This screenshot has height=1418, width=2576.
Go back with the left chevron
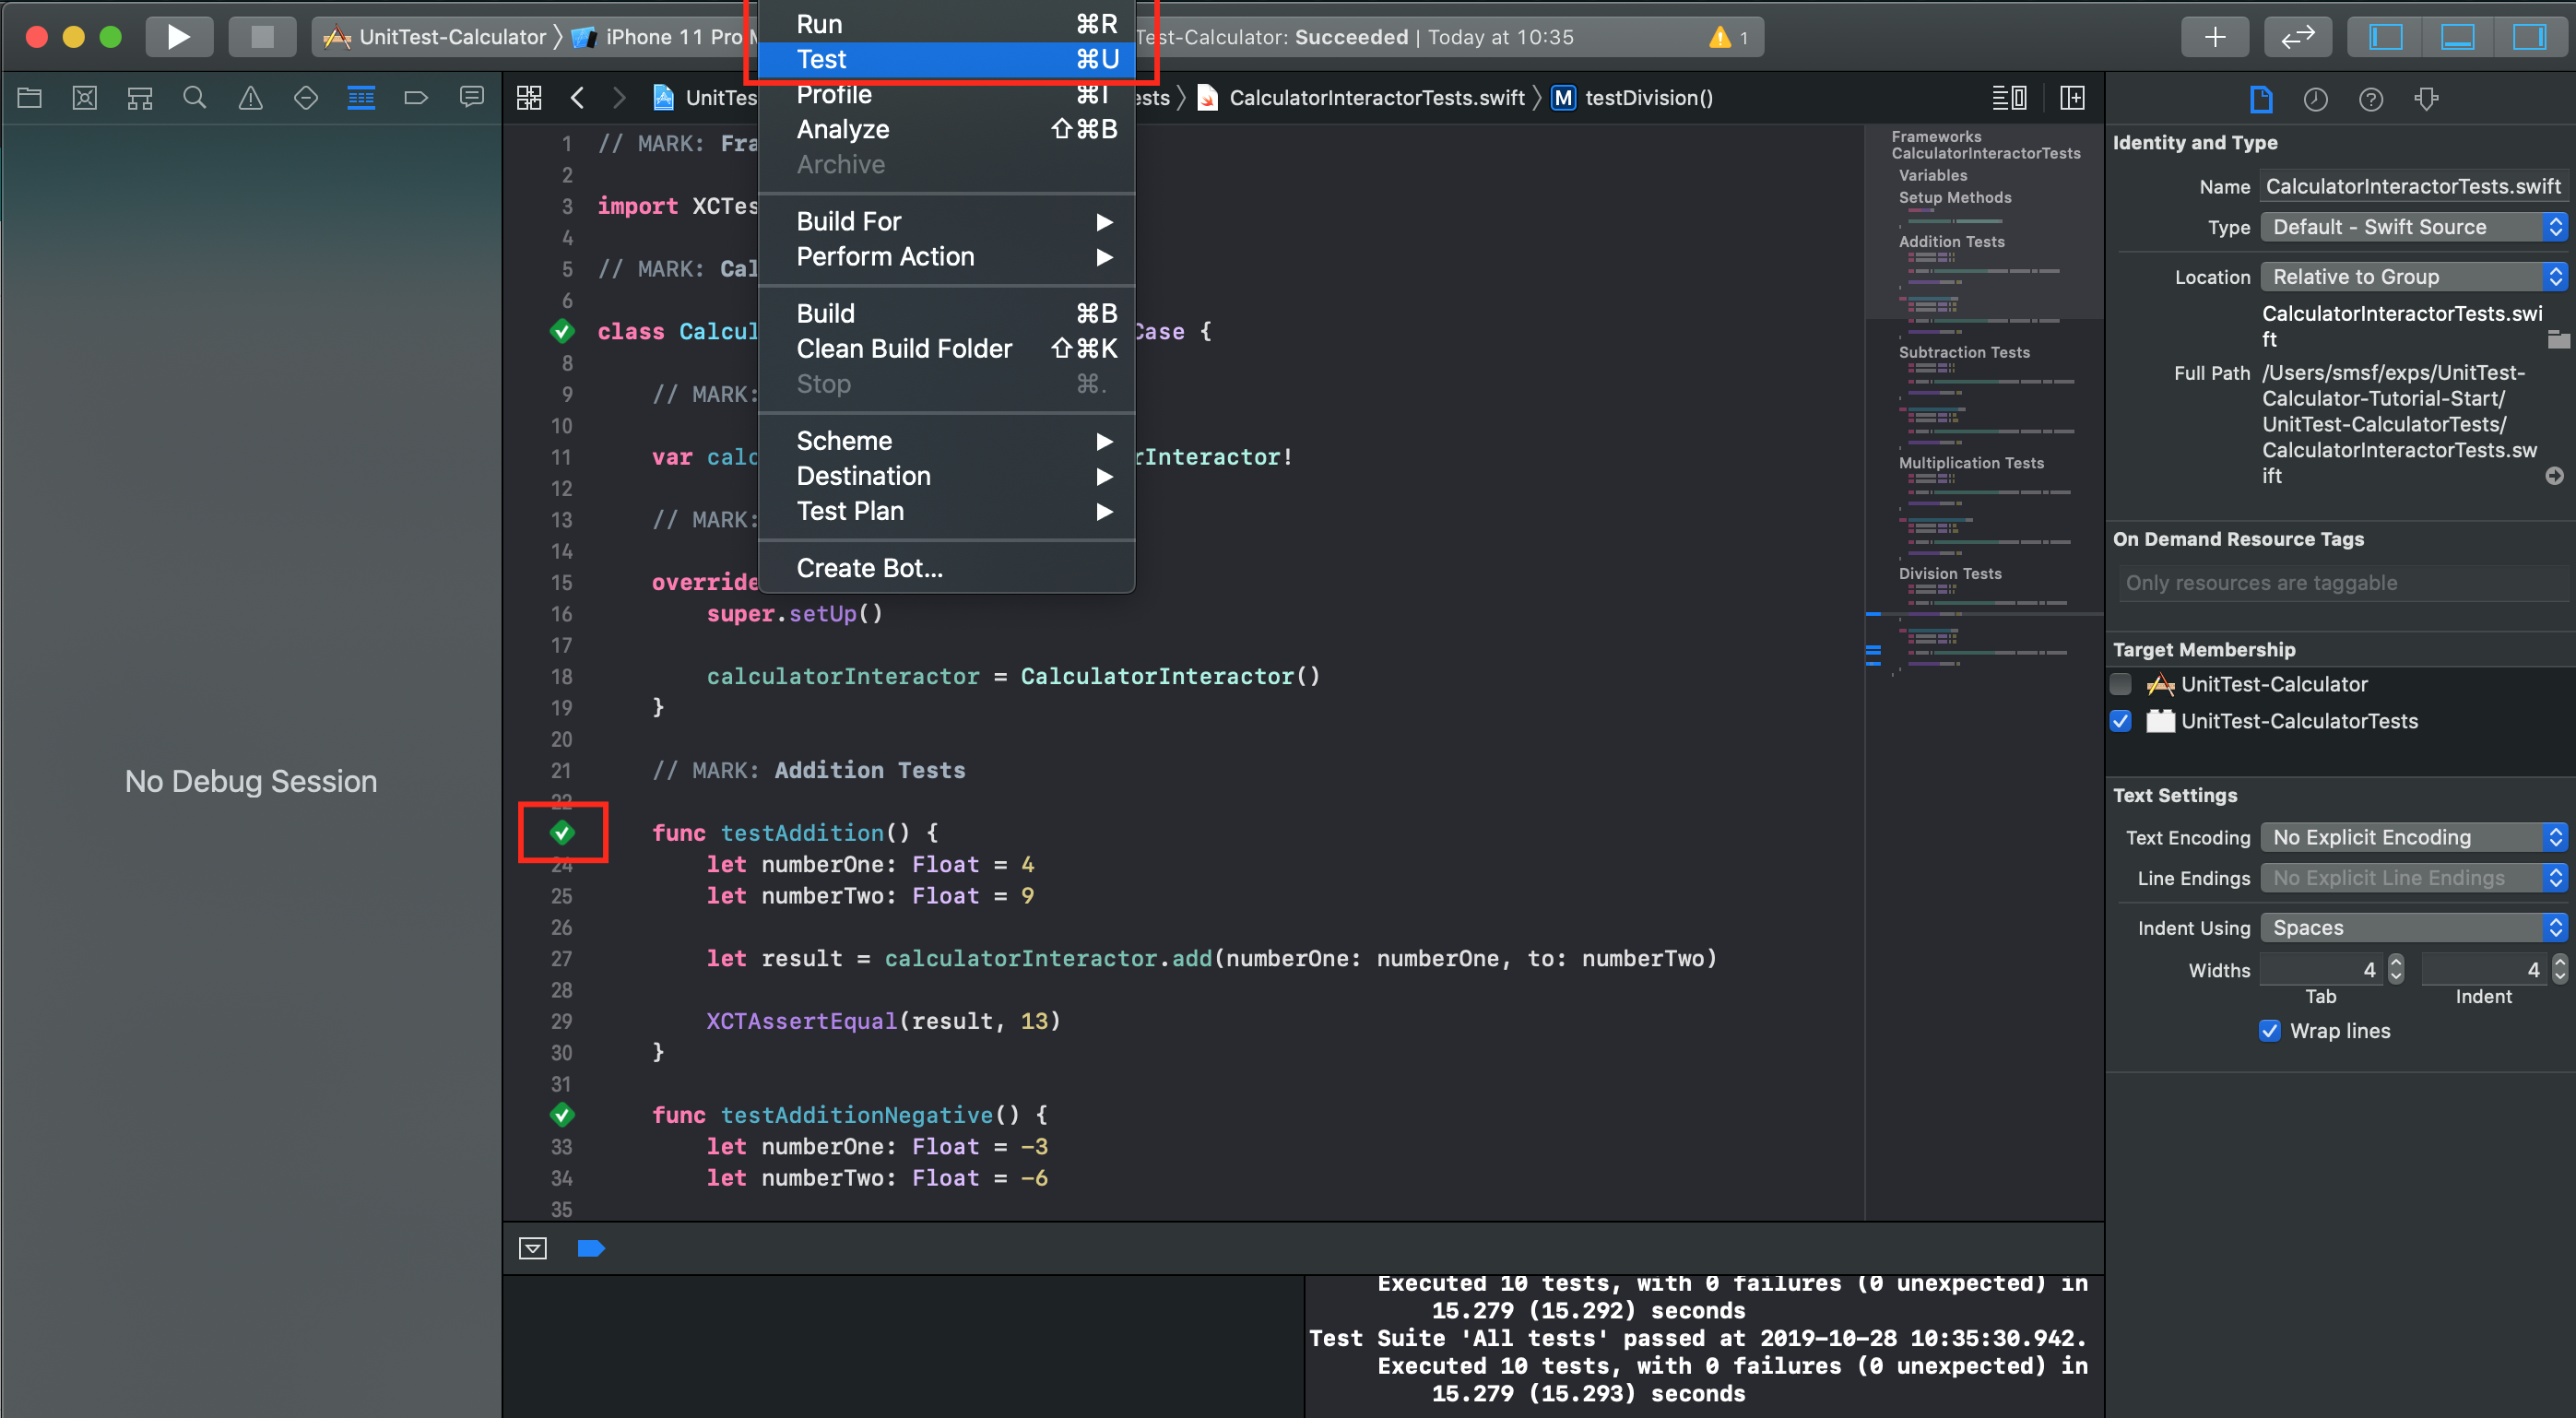[577, 98]
